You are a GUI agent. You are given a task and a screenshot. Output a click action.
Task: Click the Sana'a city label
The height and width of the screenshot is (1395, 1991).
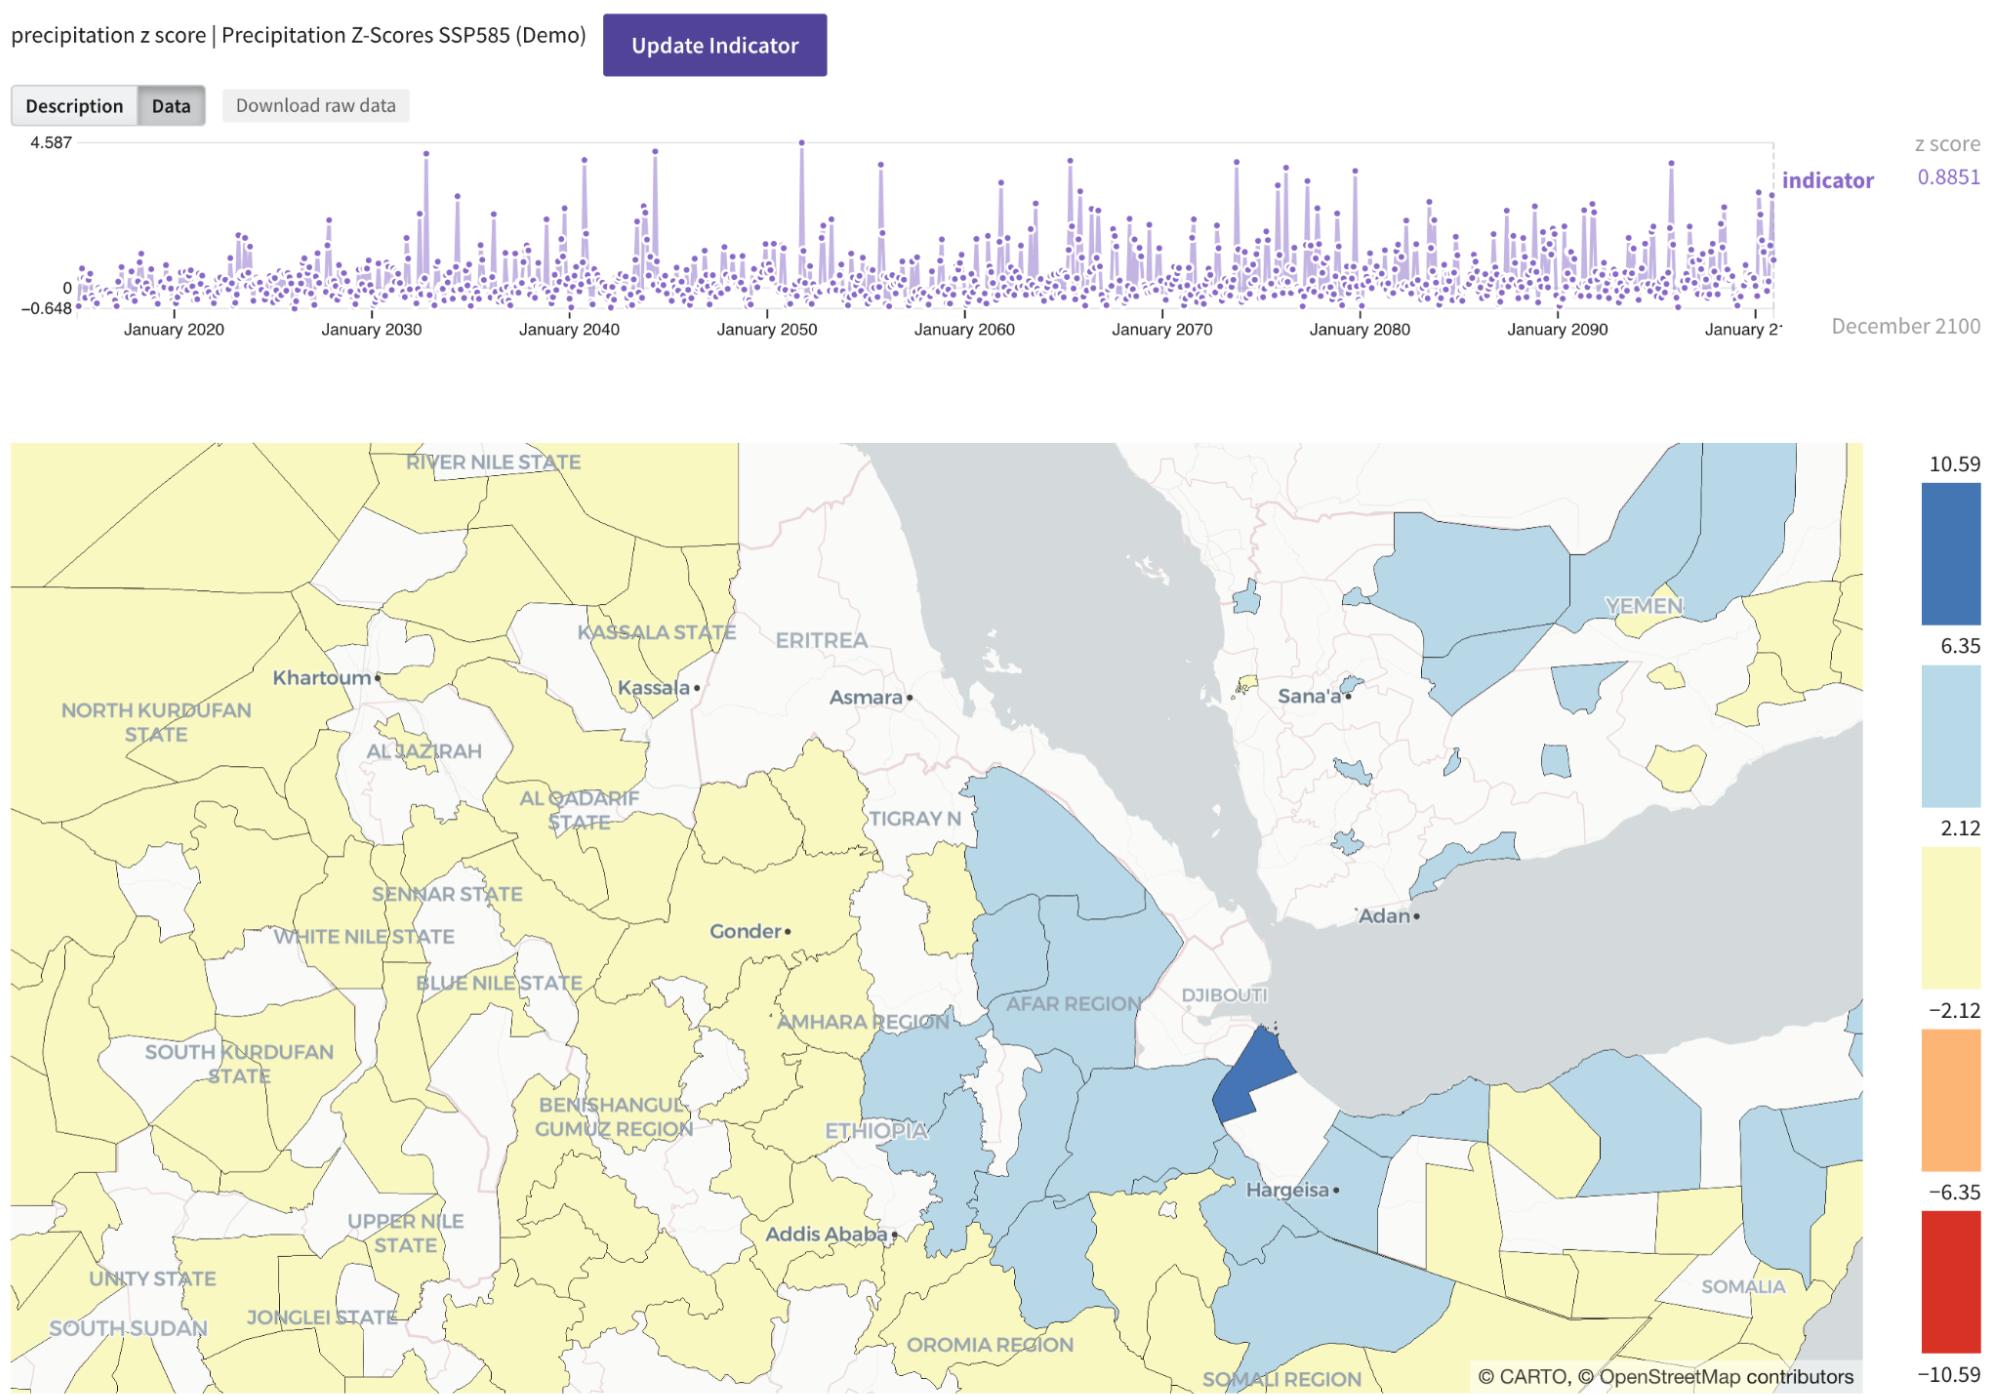[x=1309, y=696]
